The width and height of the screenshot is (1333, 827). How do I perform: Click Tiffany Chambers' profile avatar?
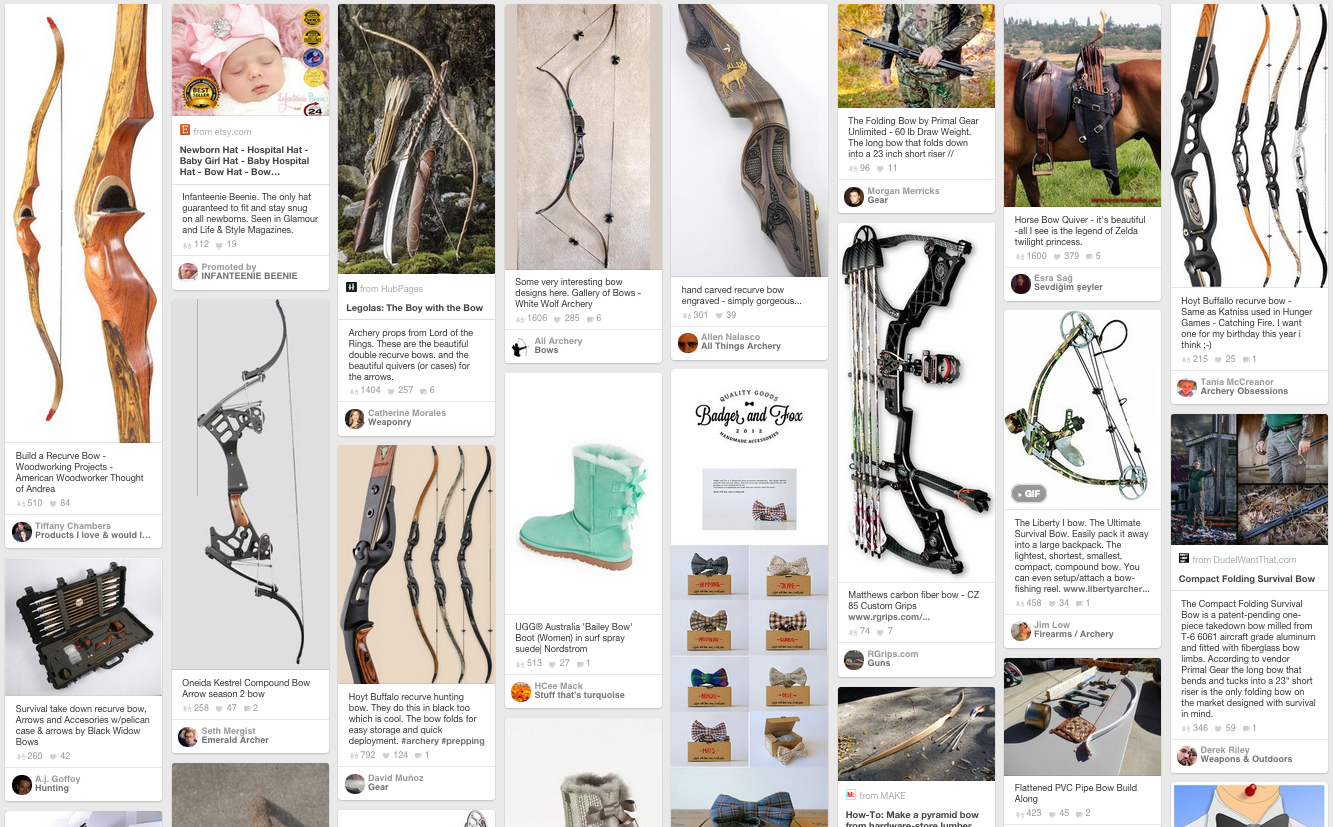(x=21, y=531)
